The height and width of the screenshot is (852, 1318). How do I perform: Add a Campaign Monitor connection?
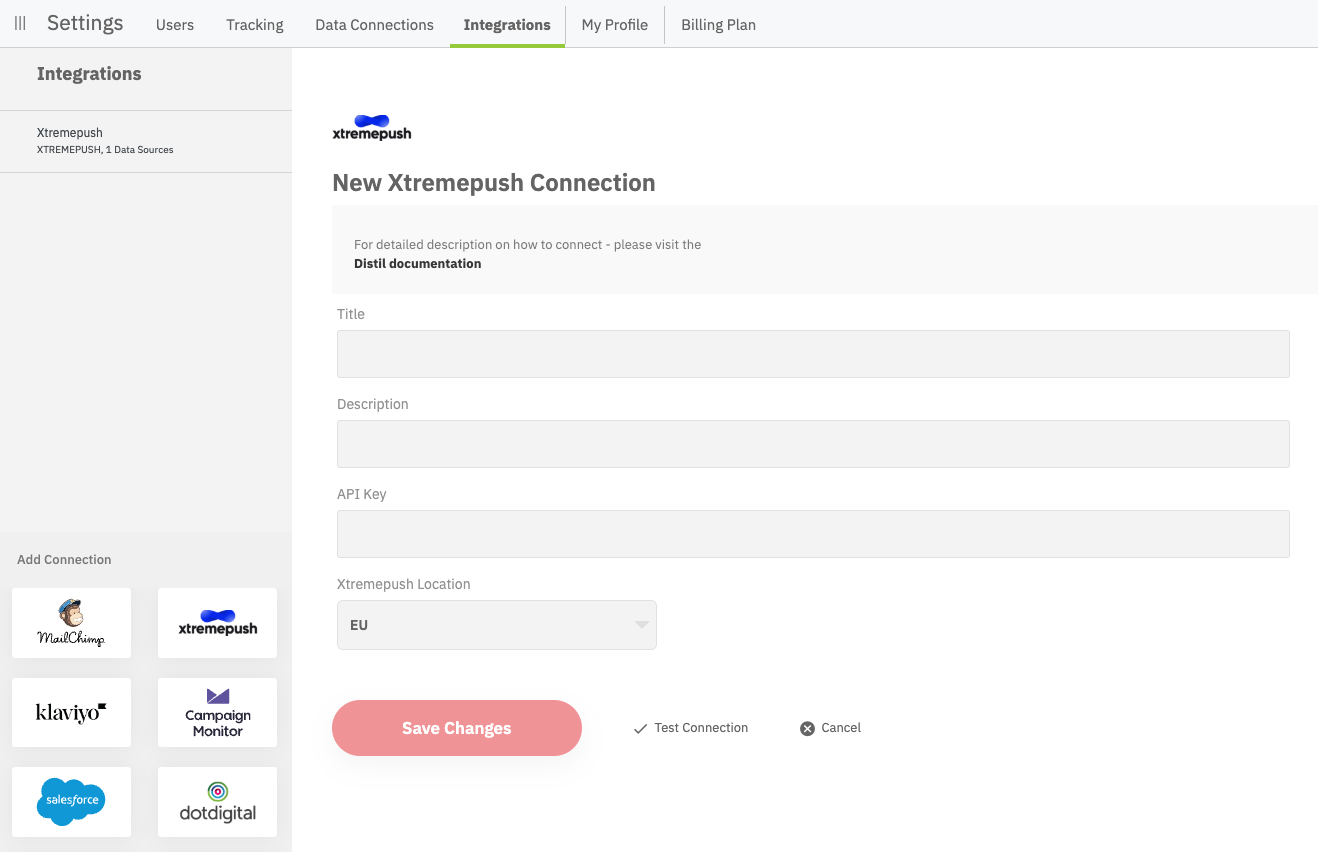217,712
